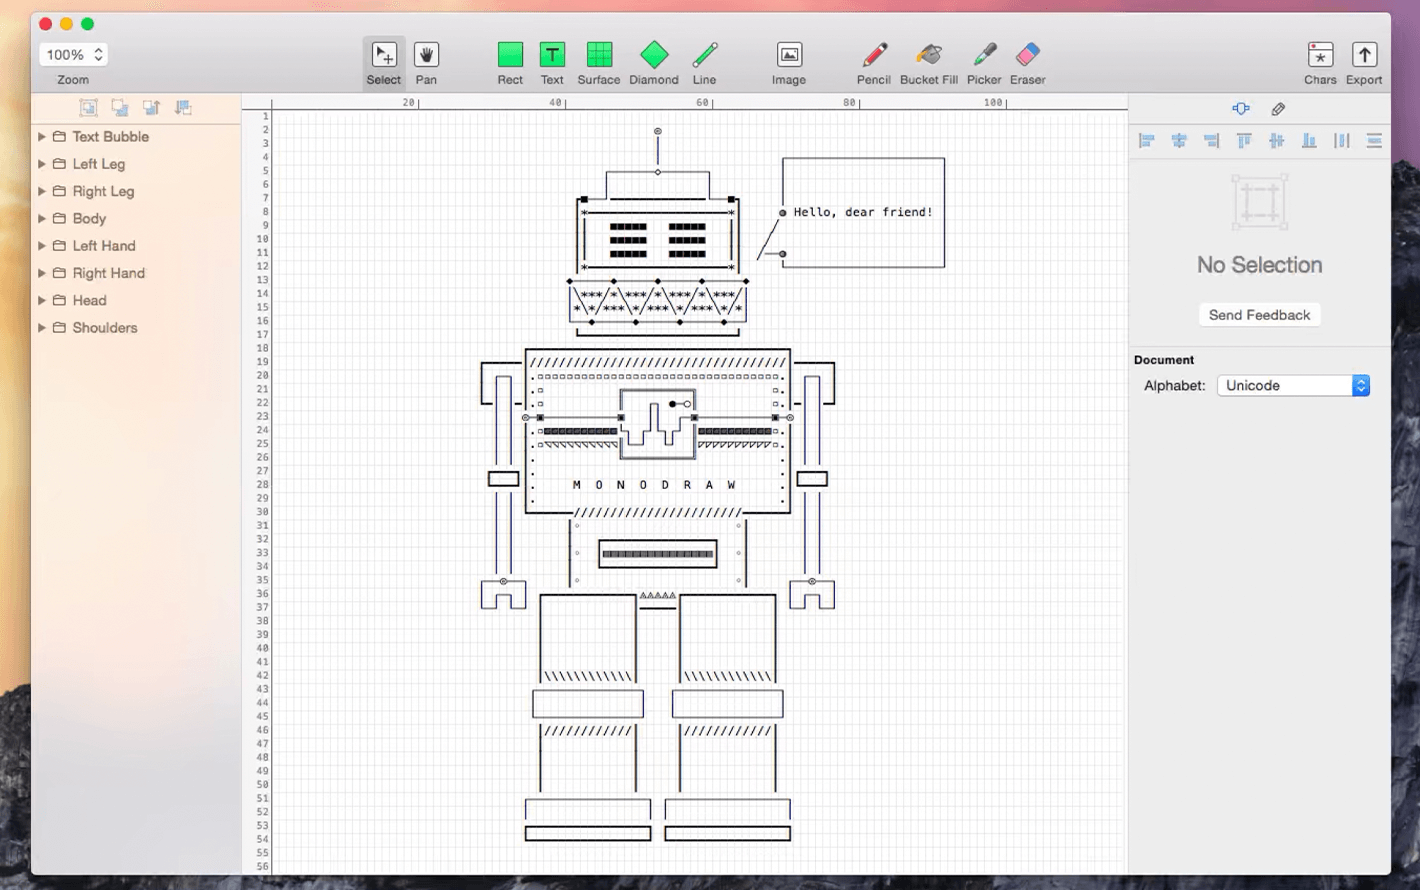Click the send backward icon above layers
The height and width of the screenshot is (890, 1420).
click(x=183, y=107)
